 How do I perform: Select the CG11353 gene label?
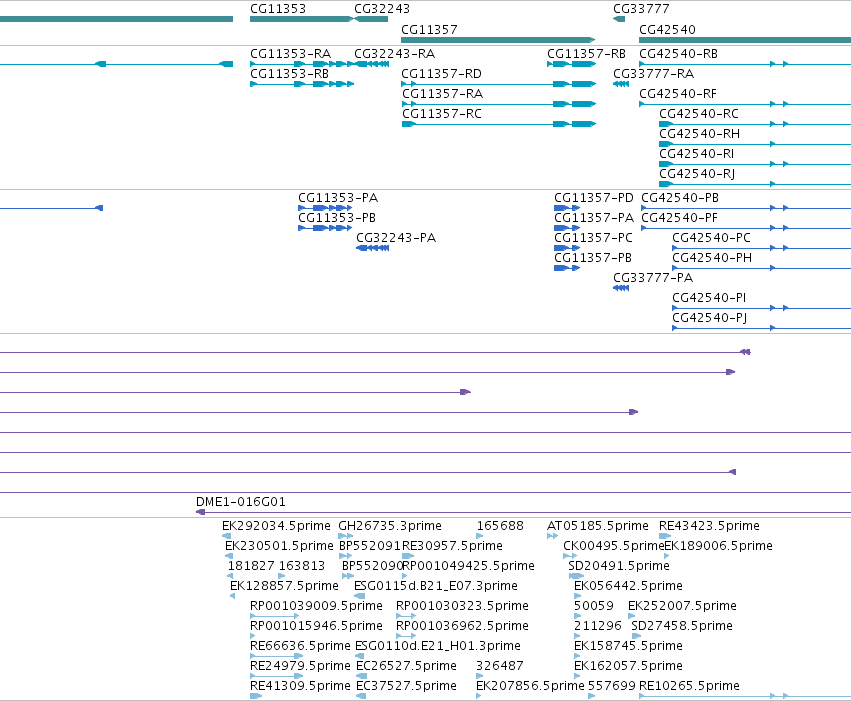278,9
